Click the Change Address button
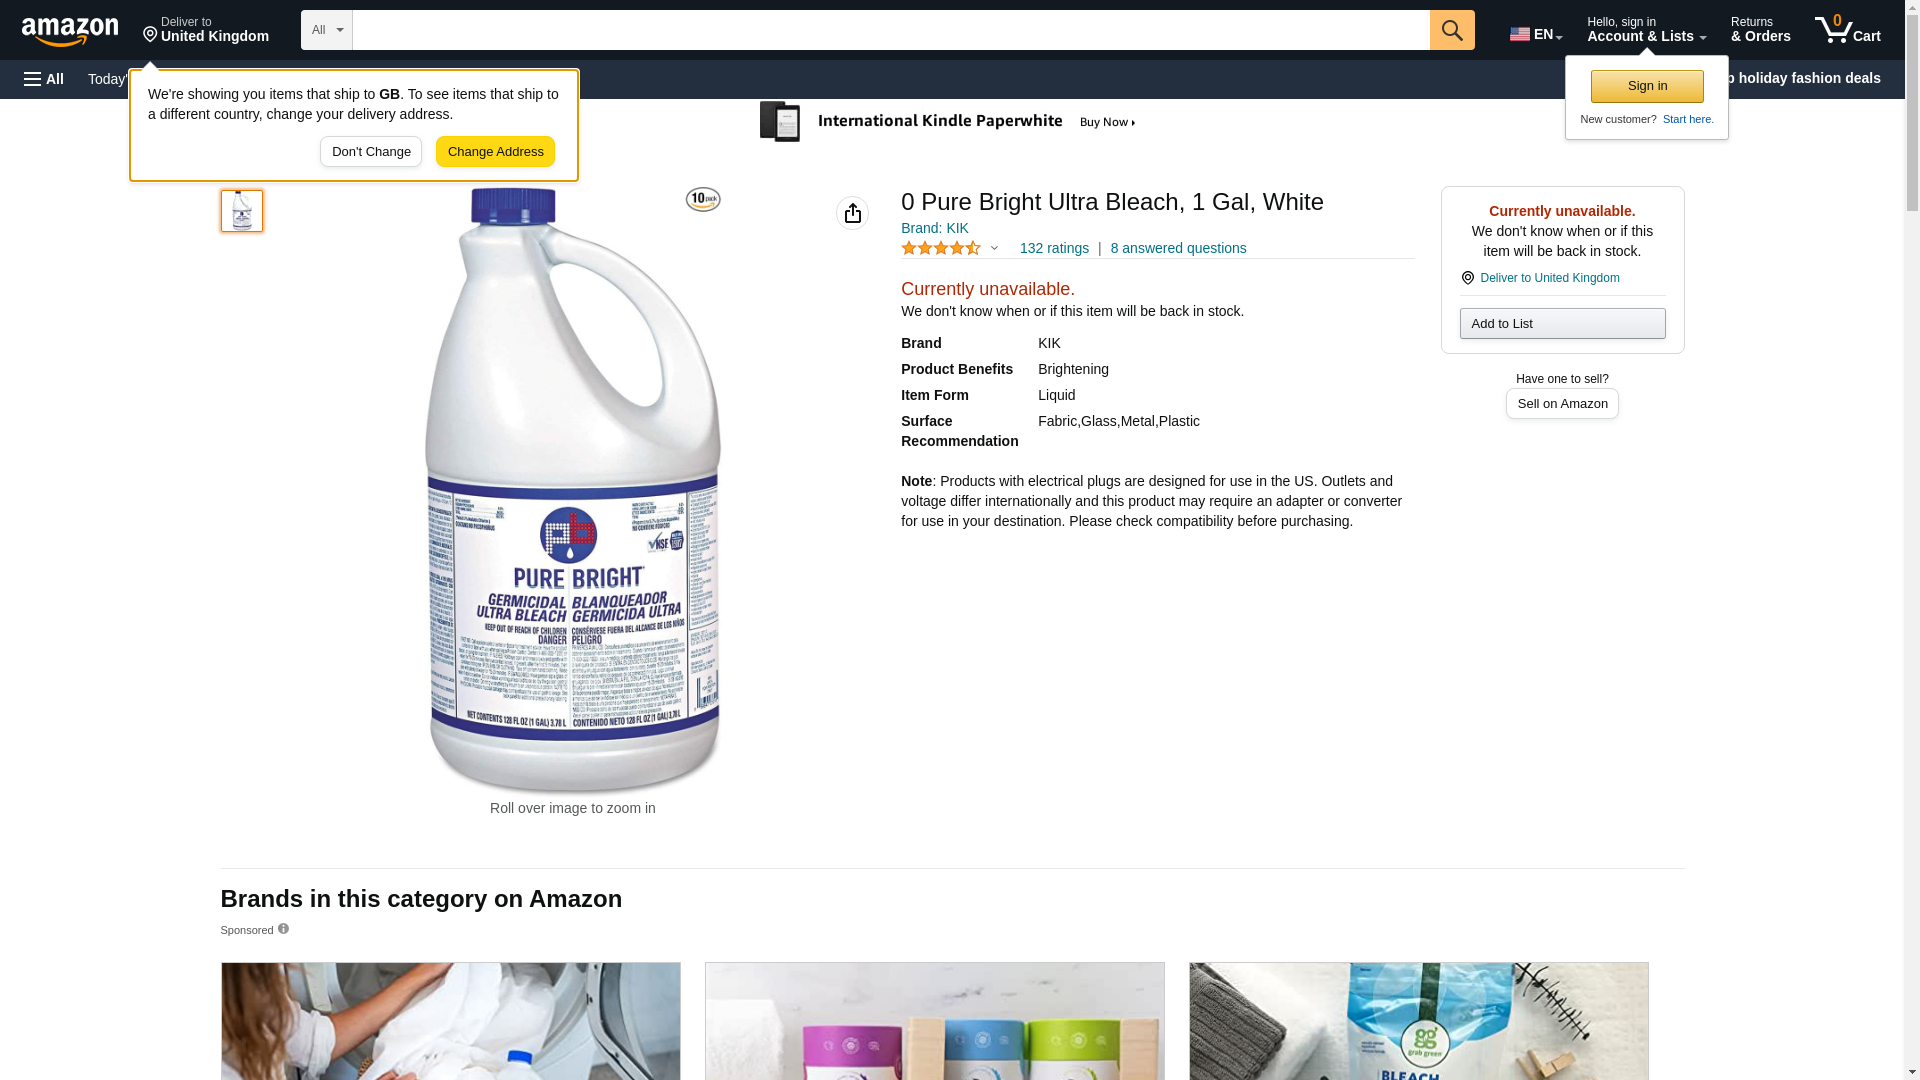Image resolution: width=1920 pixels, height=1080 pixels. point(495,152)
